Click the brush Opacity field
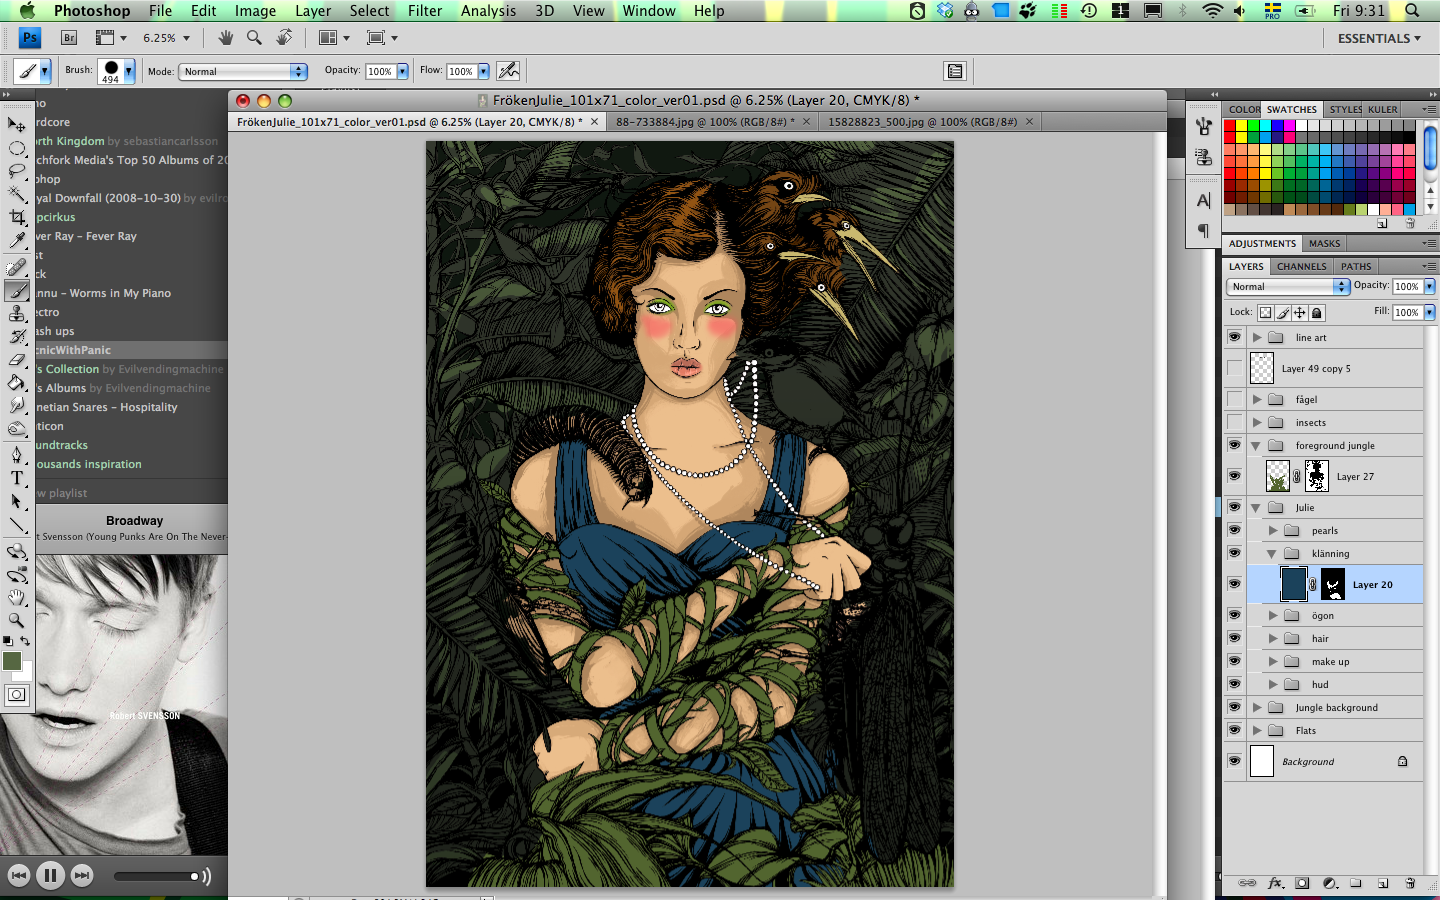This screenshot has height=900, width=1440. point(380,71)
